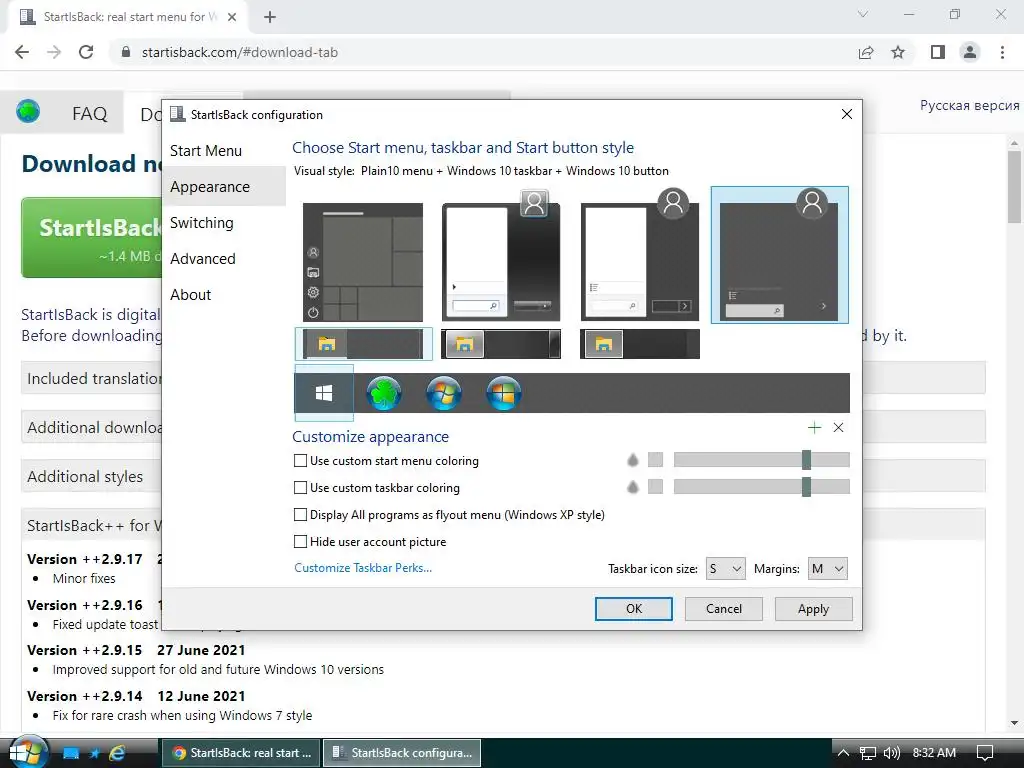Remove custom start button with X icon
1024x768 pixels.
839,428
